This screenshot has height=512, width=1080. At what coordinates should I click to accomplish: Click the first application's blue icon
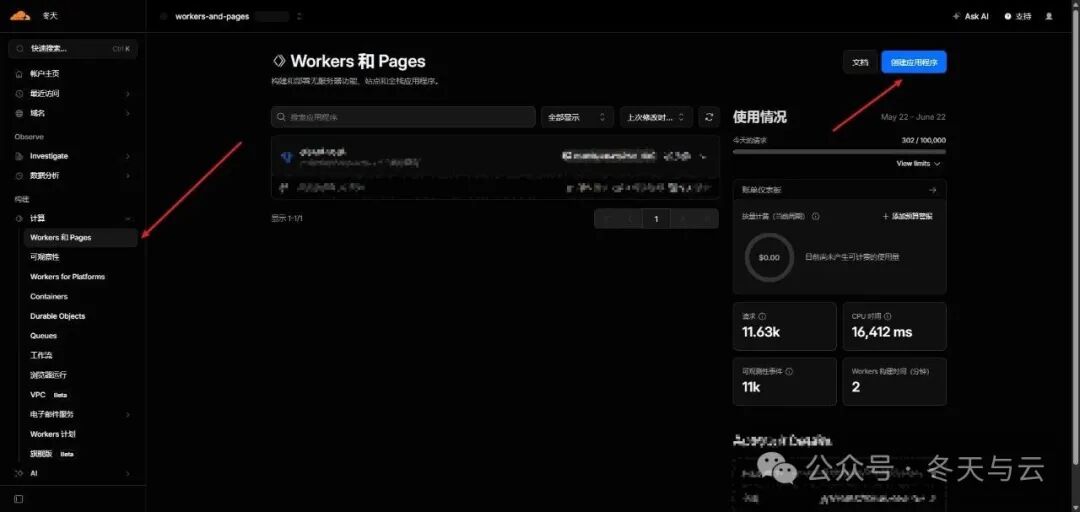click(287, 157)
